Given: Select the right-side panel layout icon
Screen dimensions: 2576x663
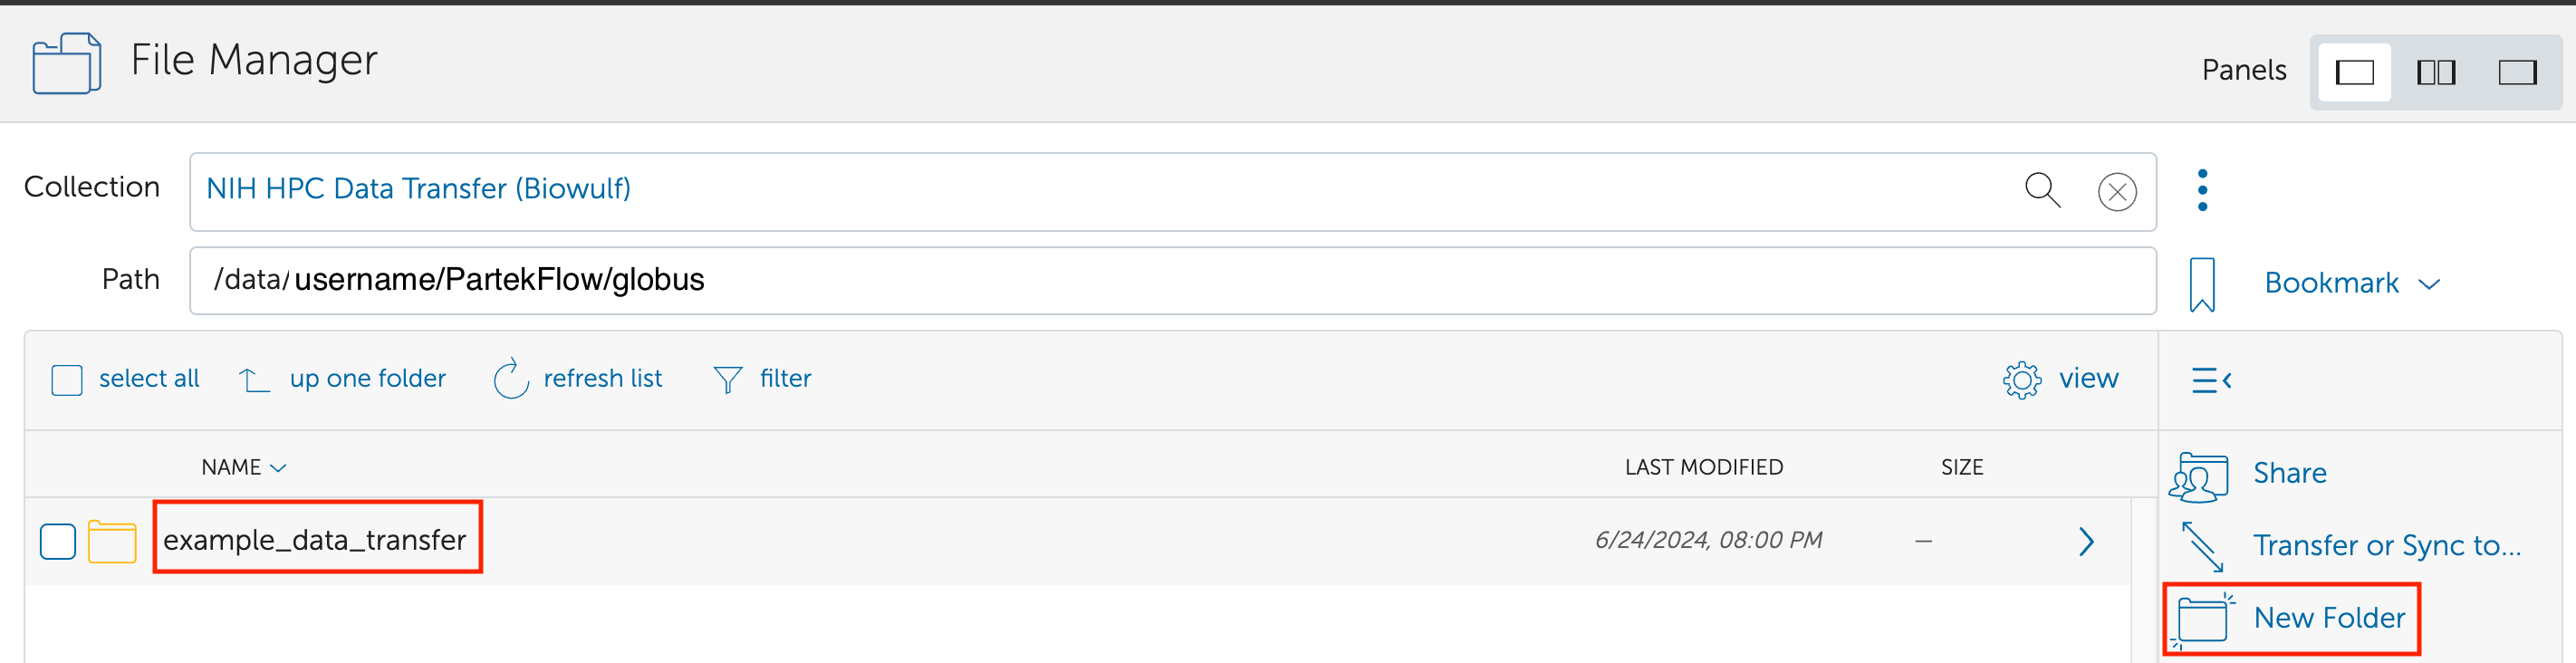Looking at the screenshot, I should pyautogui.click(x=2516, y=72).
